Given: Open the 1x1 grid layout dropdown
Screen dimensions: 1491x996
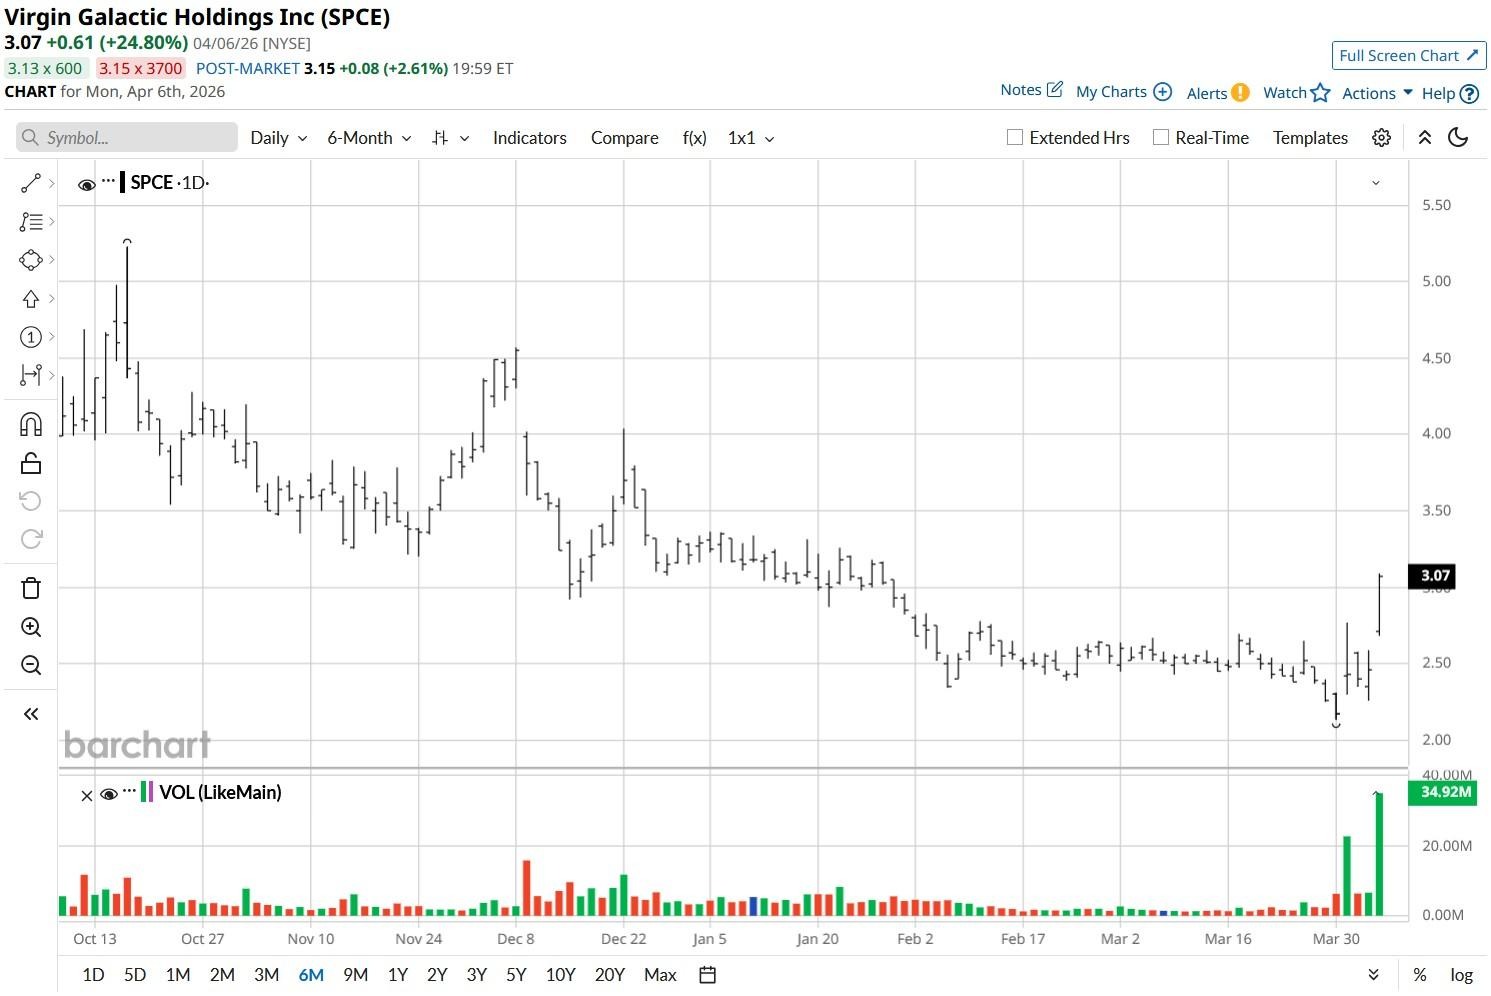Looking at the screenshot, I should [751, 138].
